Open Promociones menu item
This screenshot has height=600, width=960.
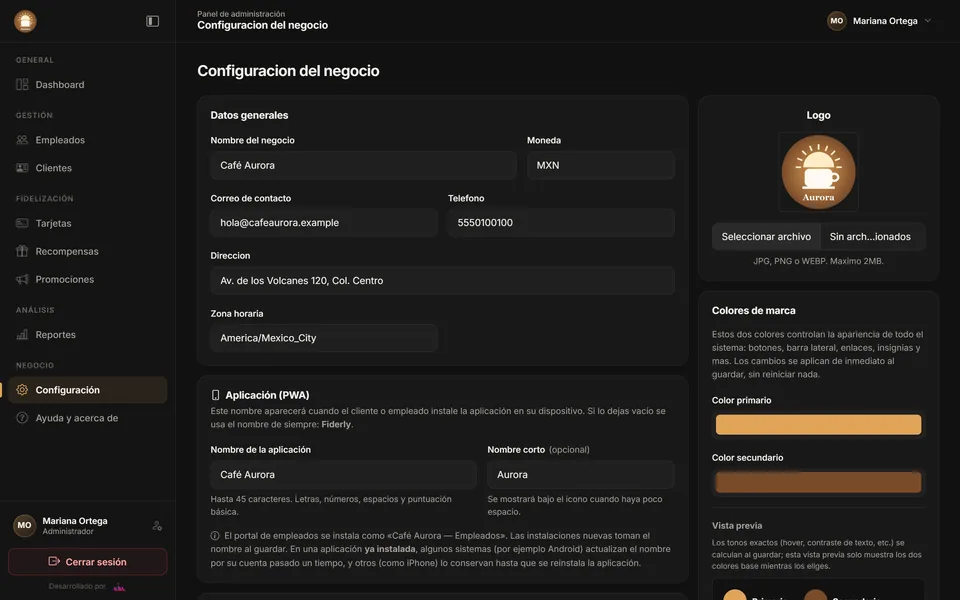88,279
